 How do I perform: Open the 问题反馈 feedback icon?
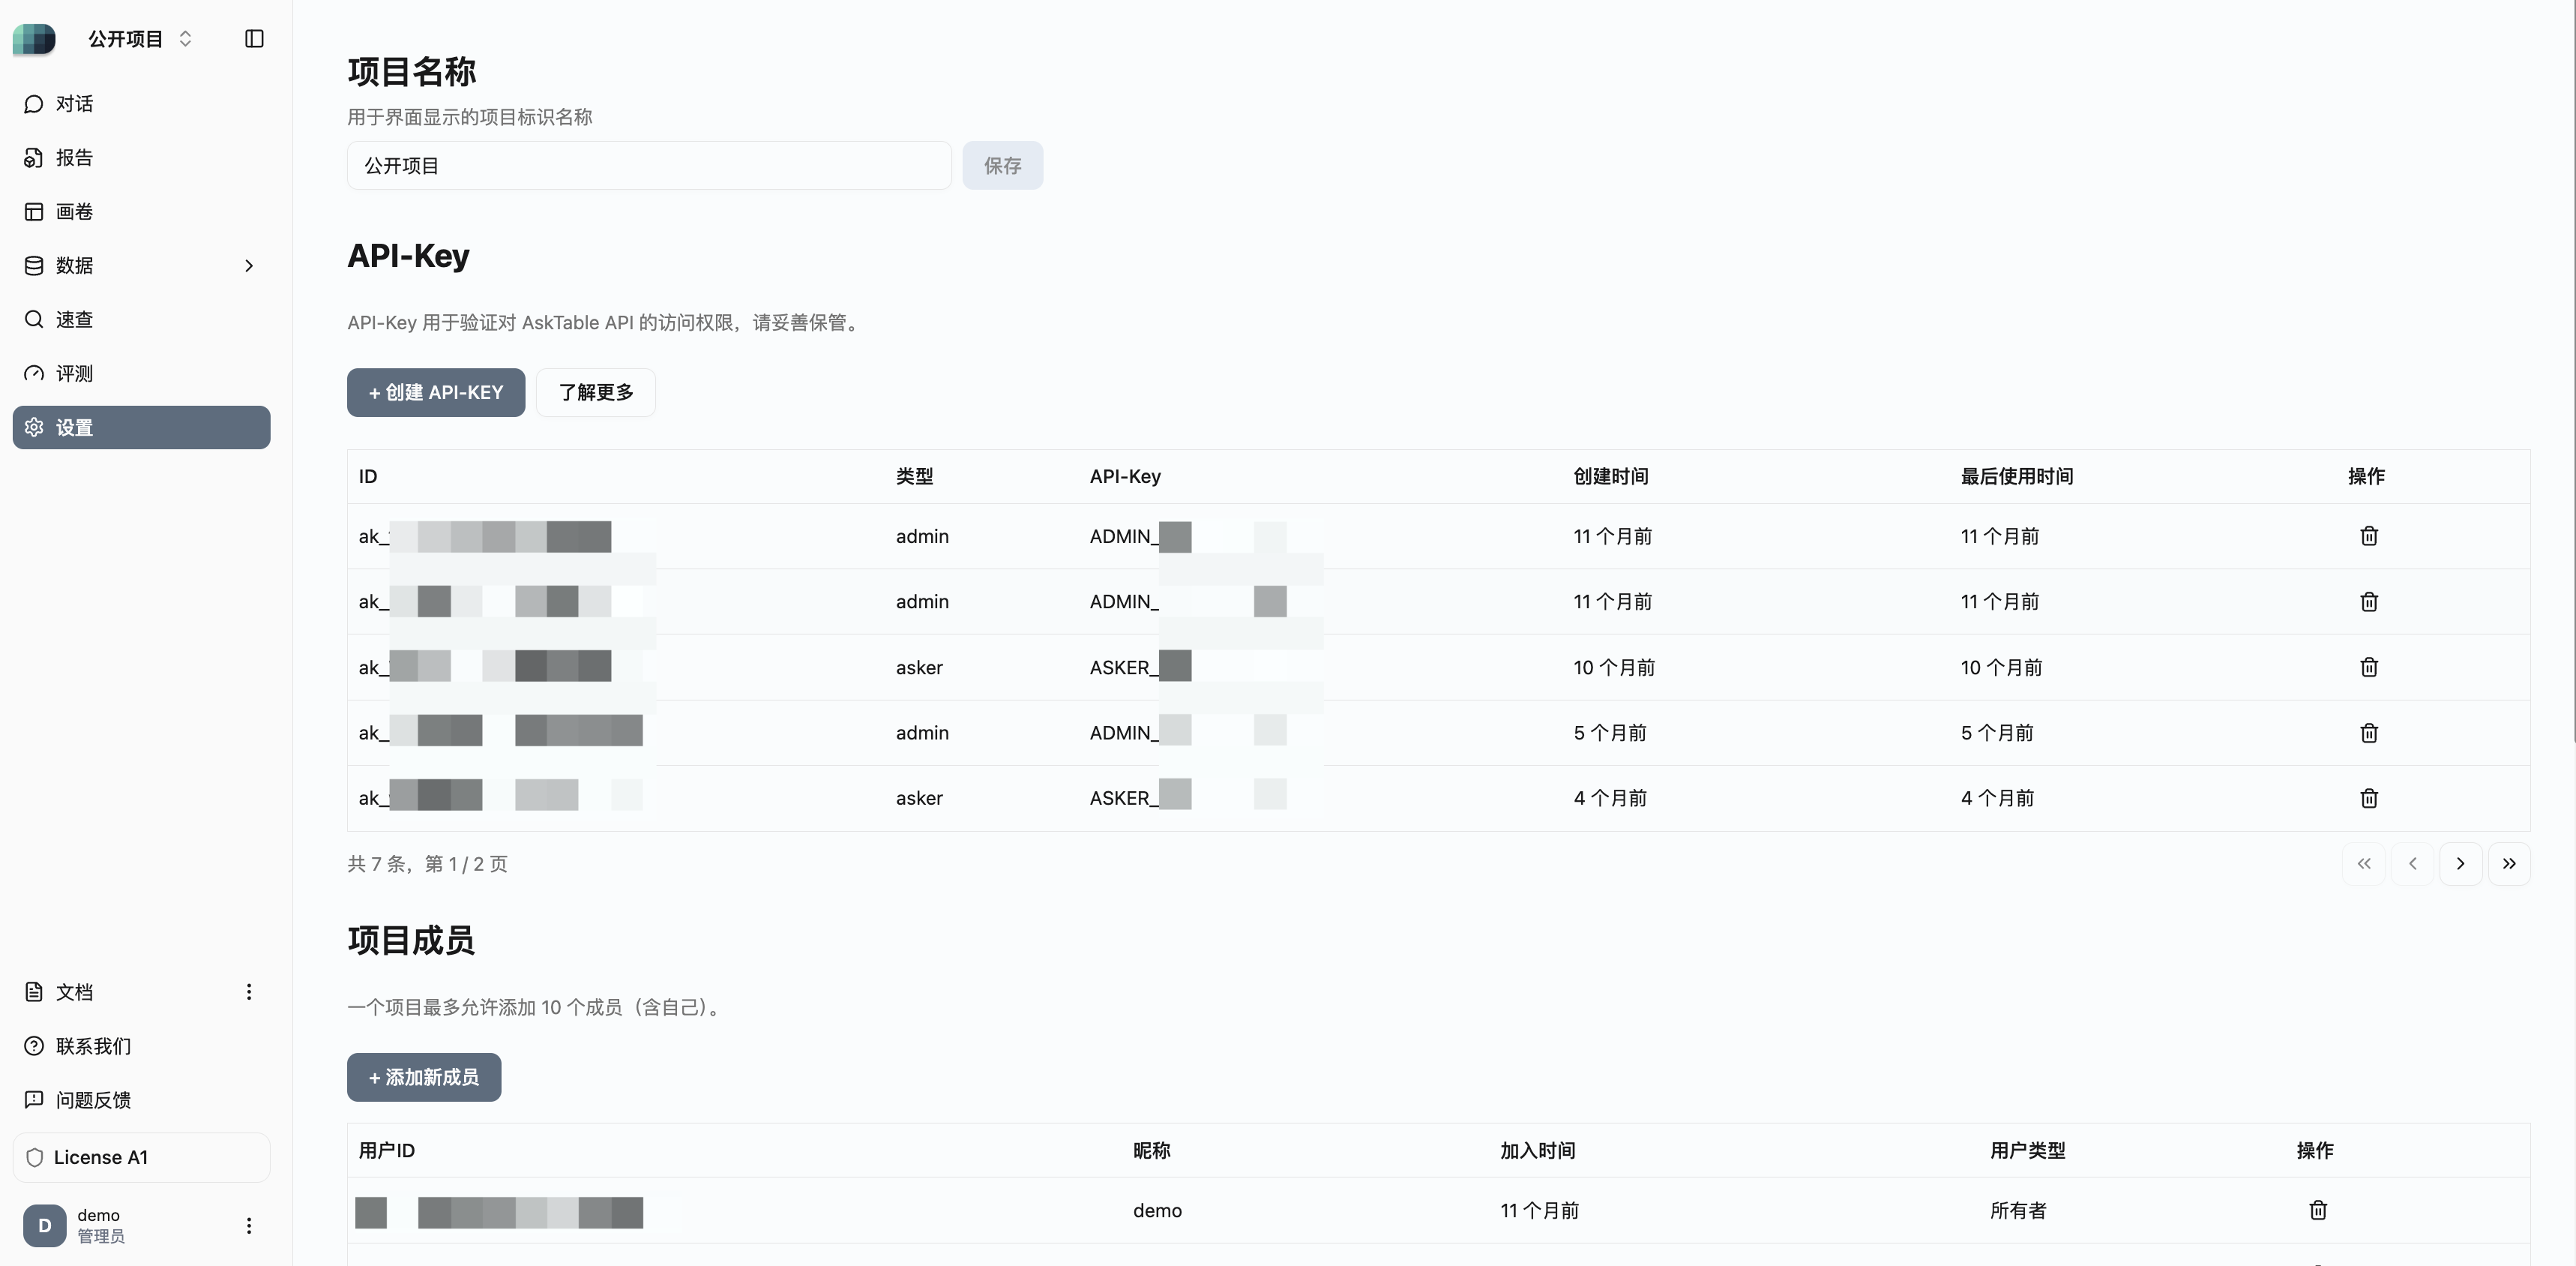[33, 1099]
